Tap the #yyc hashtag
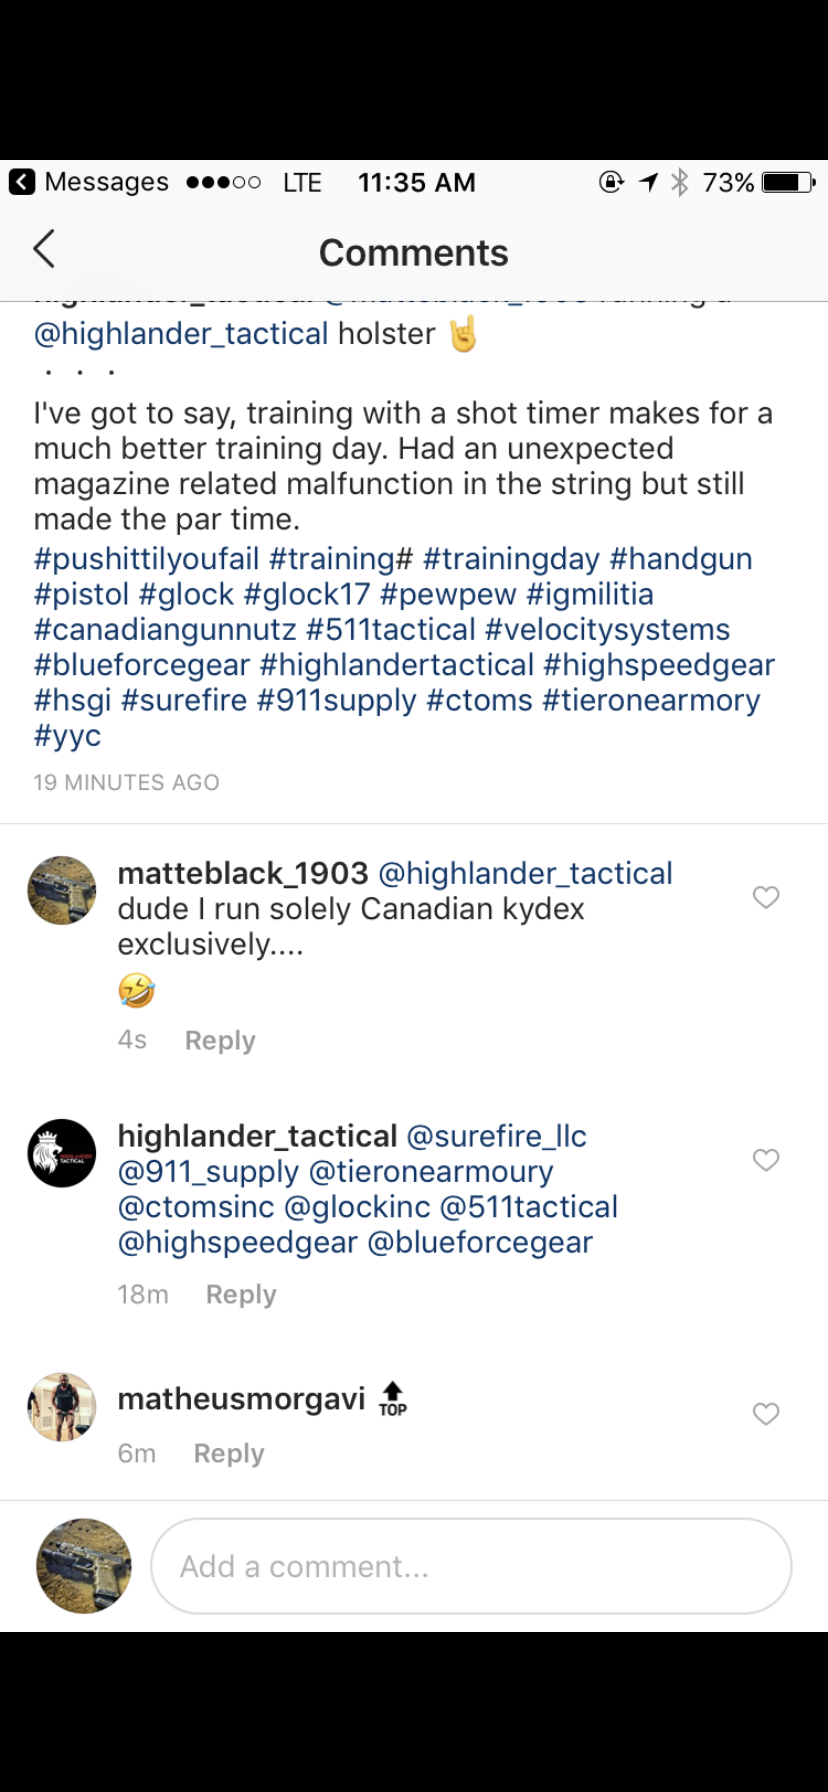The width and height of the screenshot is (828, 1792). click(67, 736)
